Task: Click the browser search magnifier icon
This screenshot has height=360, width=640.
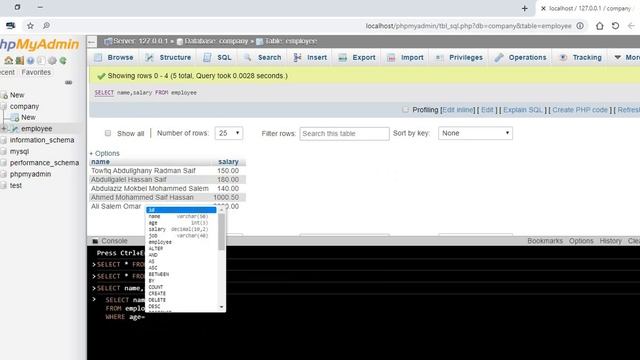Action: click(46, 26)
